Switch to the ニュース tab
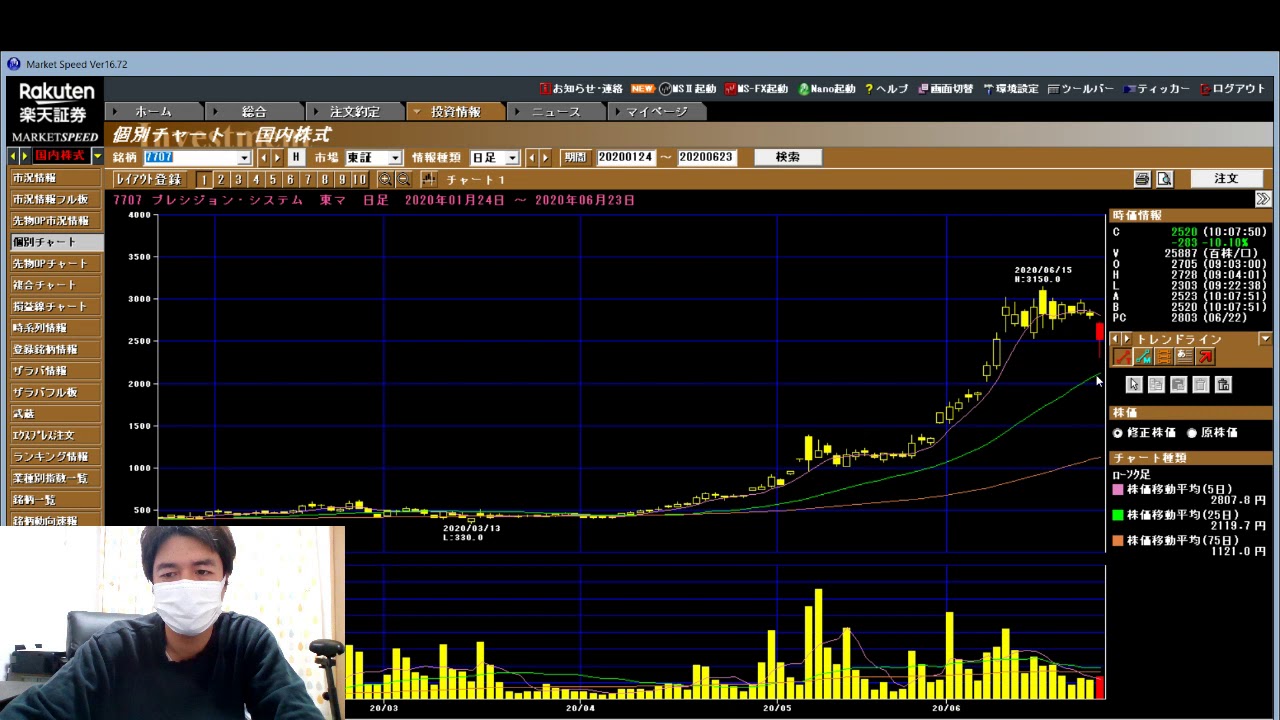The width and height of the screenshot is (1280, 720). (555, 112)
